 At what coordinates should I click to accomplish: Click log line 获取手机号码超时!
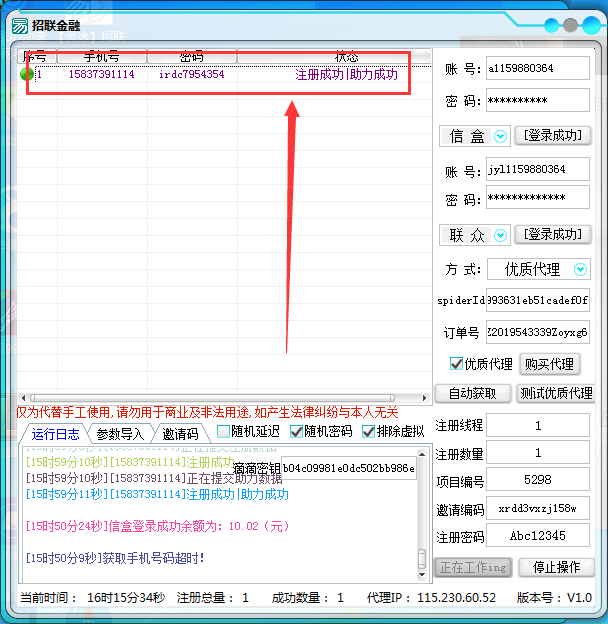(x=115, y=558)
